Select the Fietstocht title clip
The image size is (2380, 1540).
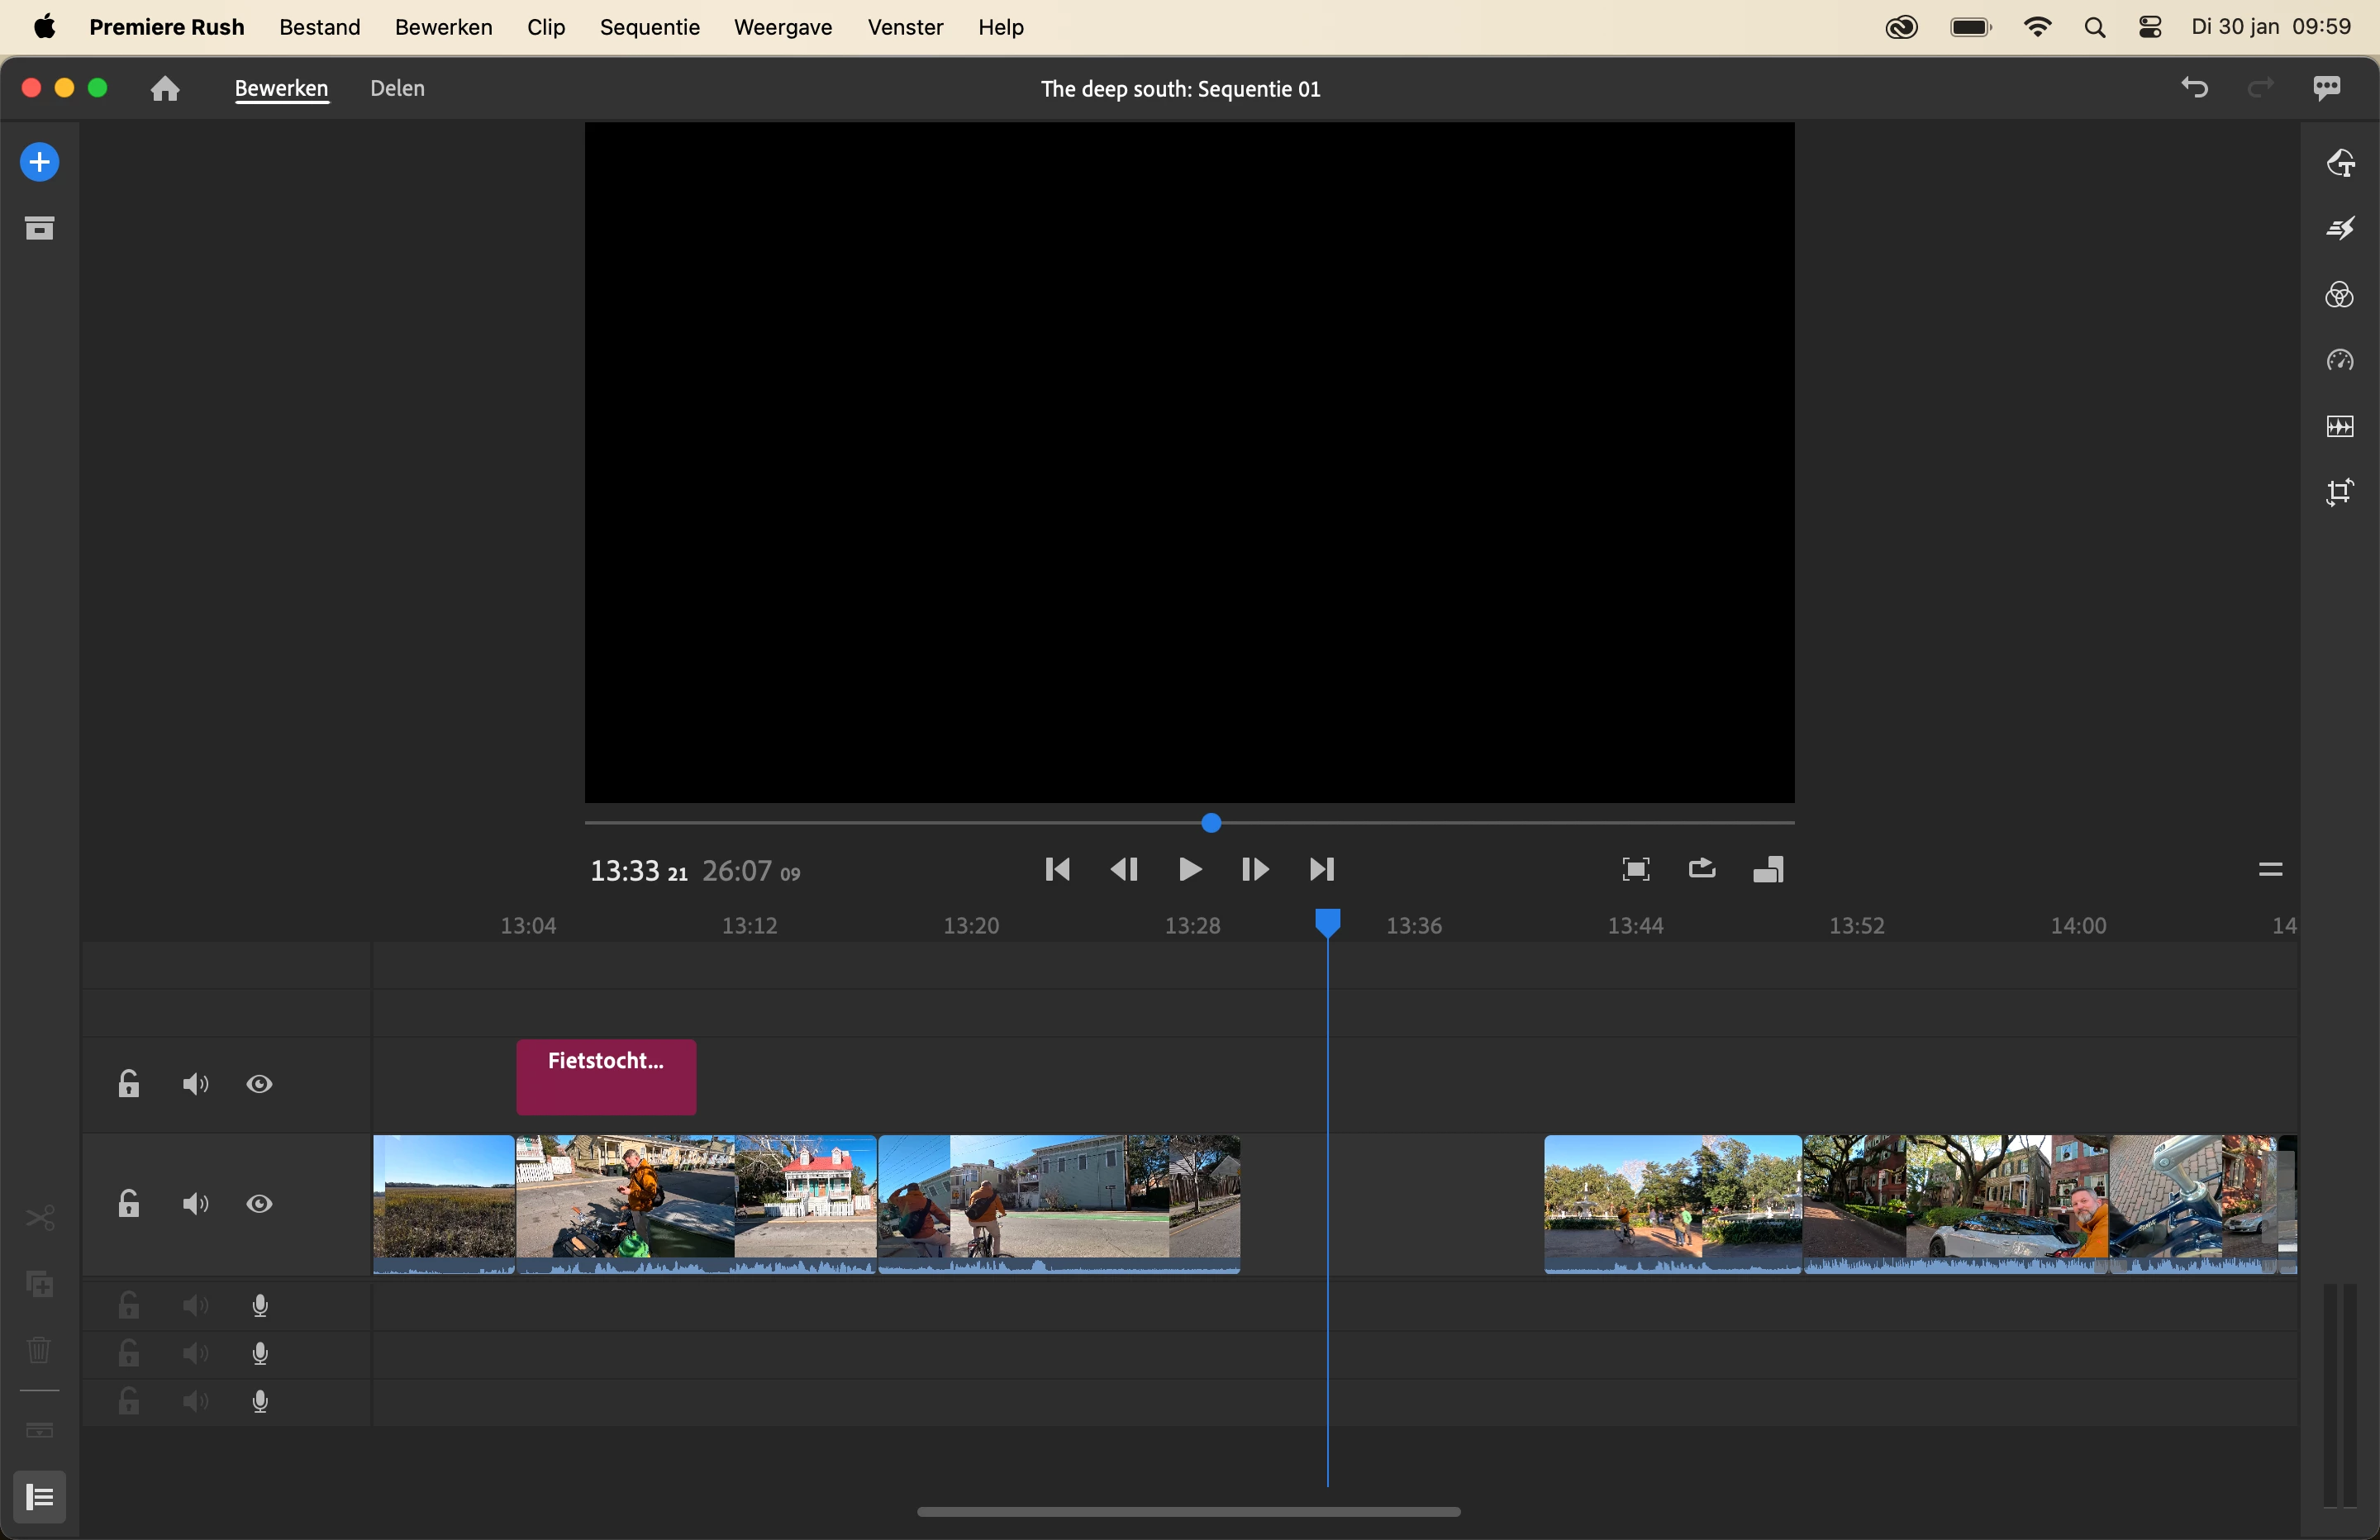click(x=606, y=1077)
